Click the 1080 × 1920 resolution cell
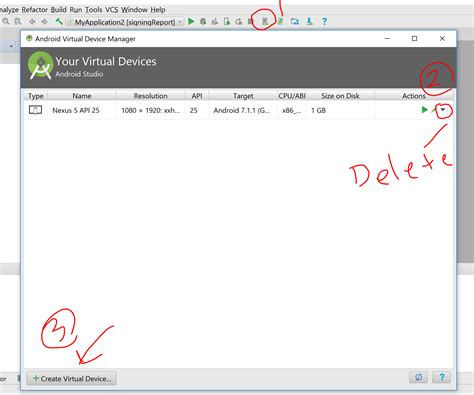 coord(150,110)
